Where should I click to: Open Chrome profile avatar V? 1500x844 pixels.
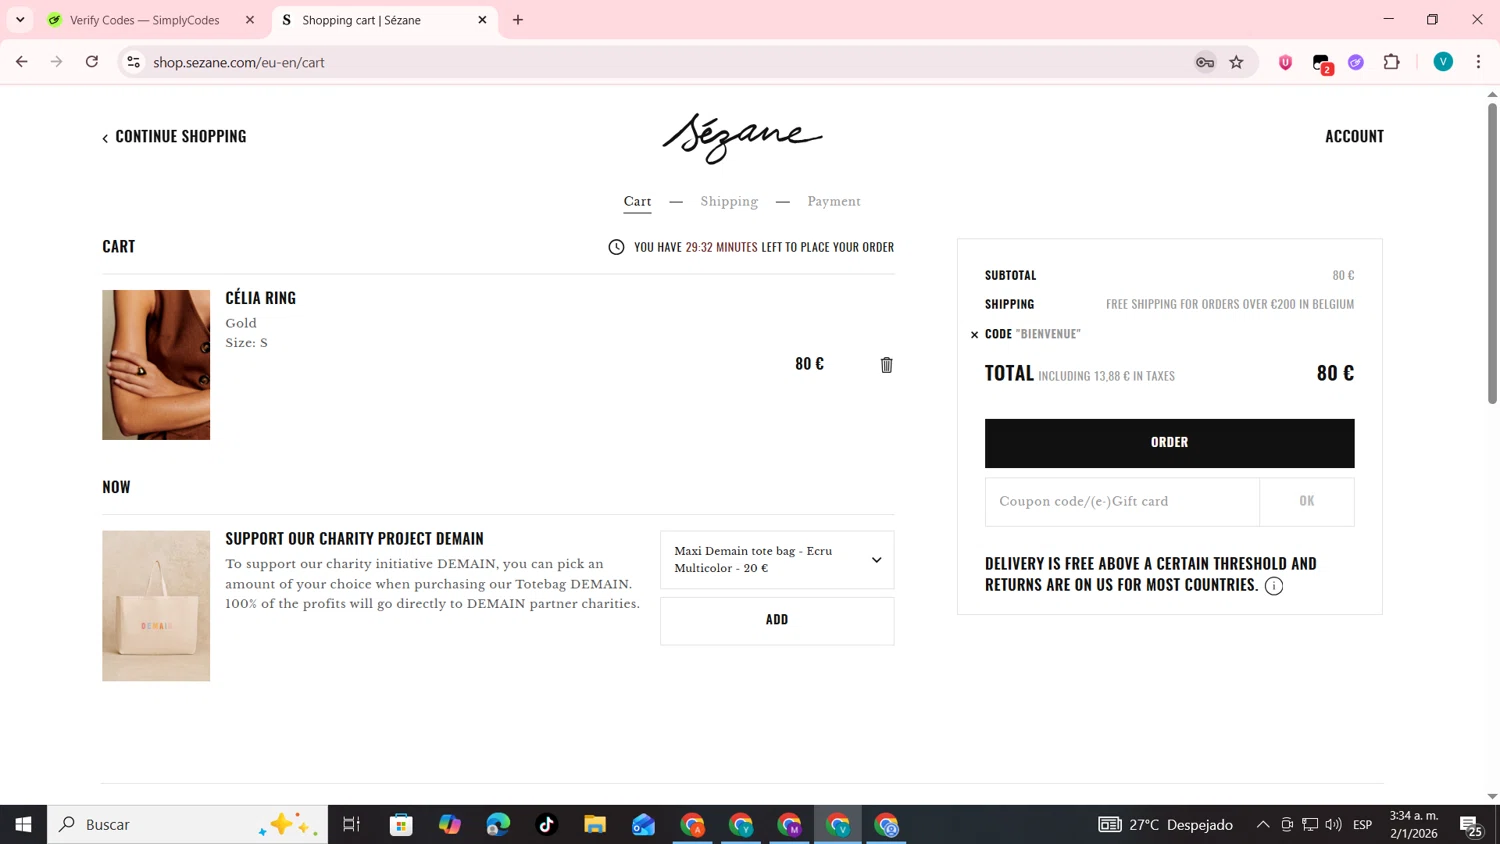coord(1443,62)
